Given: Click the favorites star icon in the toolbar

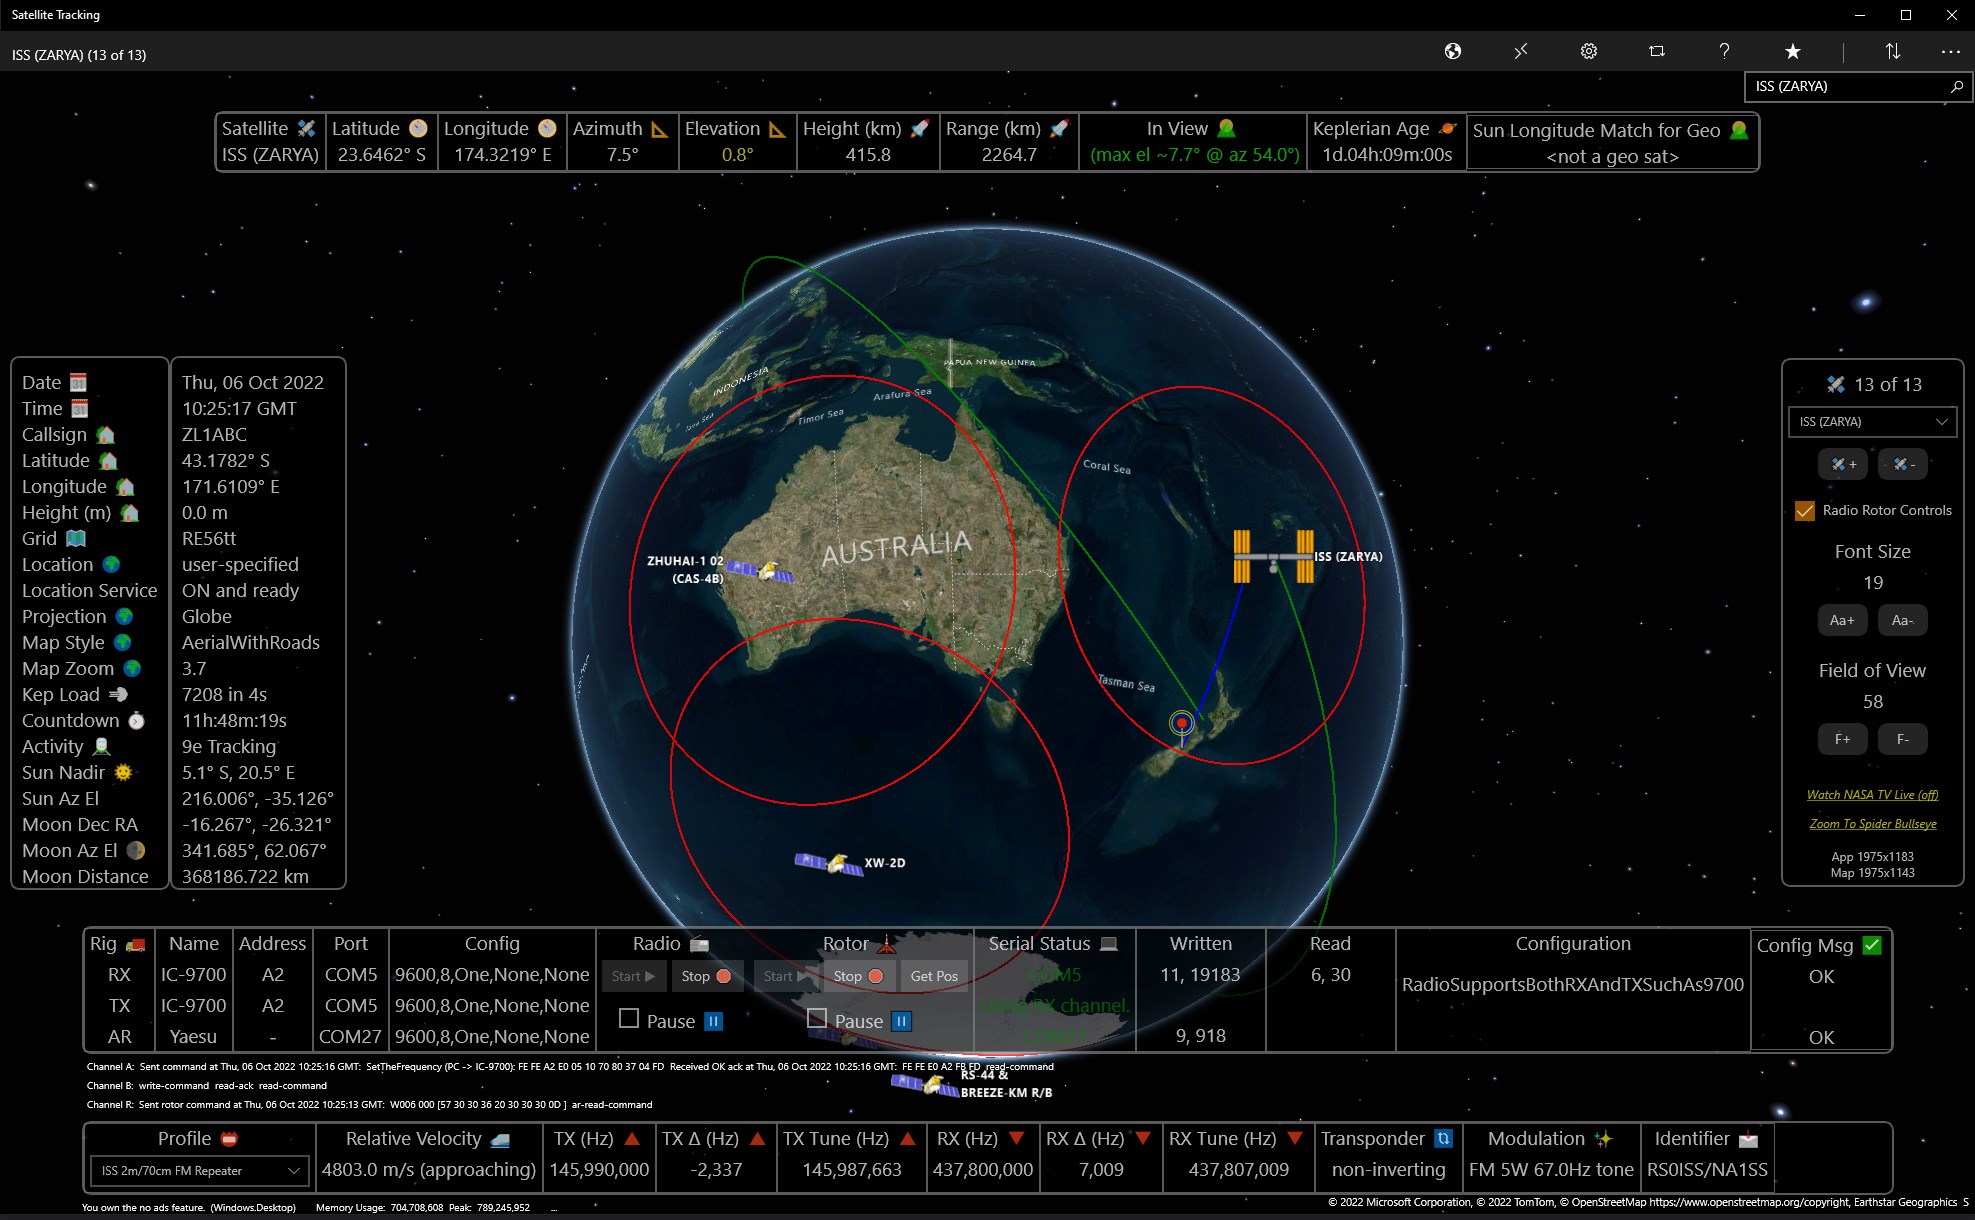Looking at the screenshot, I should pos(1793,51).
